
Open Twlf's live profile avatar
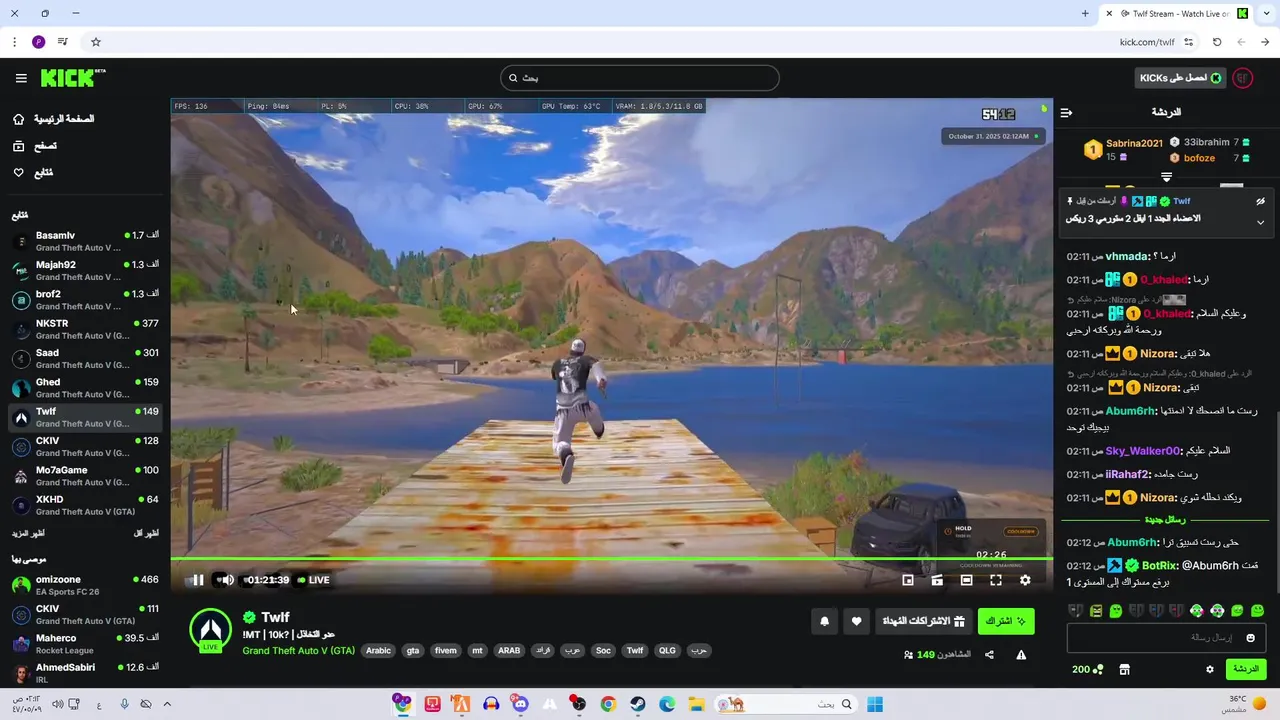[210, 630]
